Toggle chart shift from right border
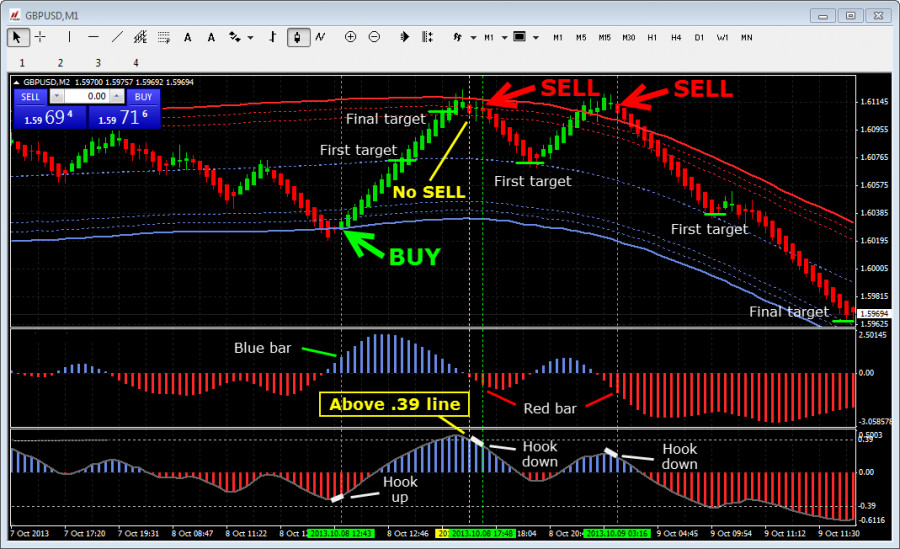Image resolution: width=900 pixels, height=549 pixels. (x=427, y=37)
